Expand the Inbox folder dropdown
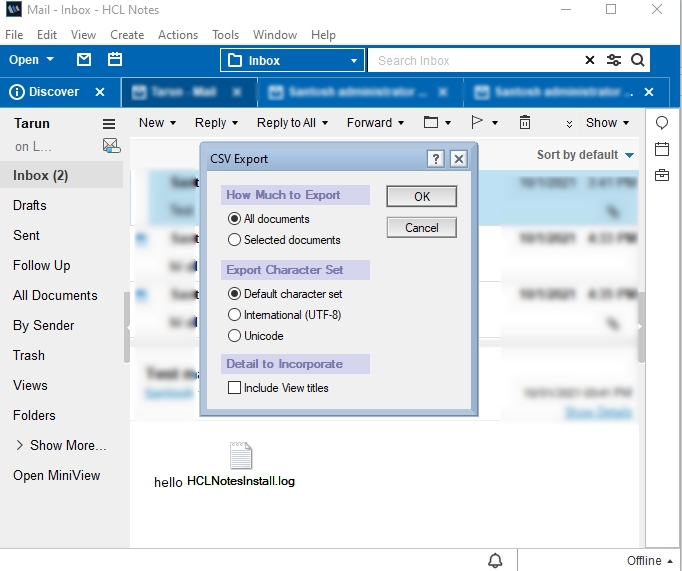The height and width of the screenshot is (571, 682). click(354, 61)
